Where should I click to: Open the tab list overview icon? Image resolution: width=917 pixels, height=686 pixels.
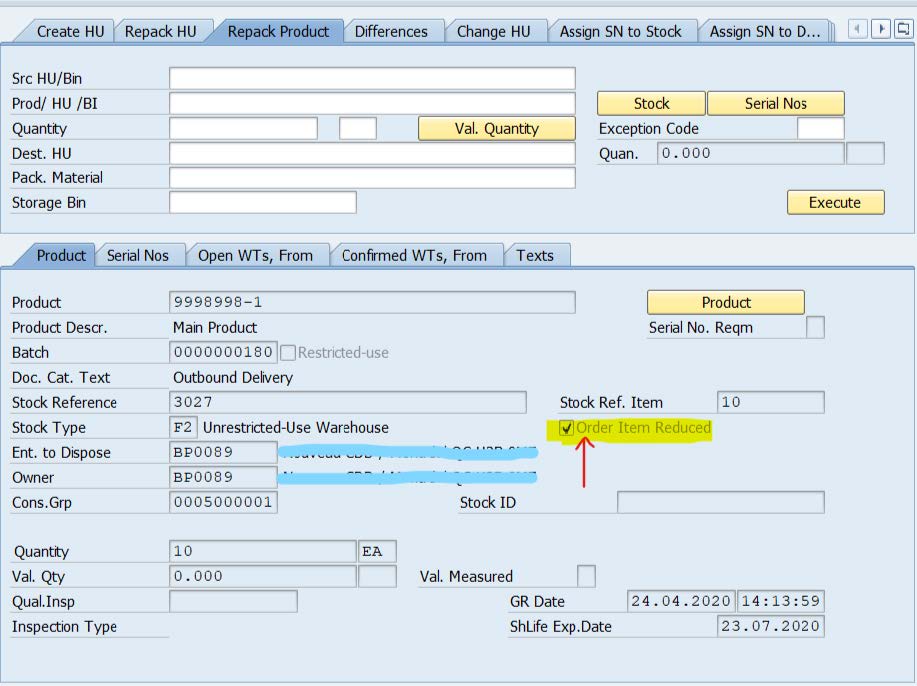[x=903, y=30]
